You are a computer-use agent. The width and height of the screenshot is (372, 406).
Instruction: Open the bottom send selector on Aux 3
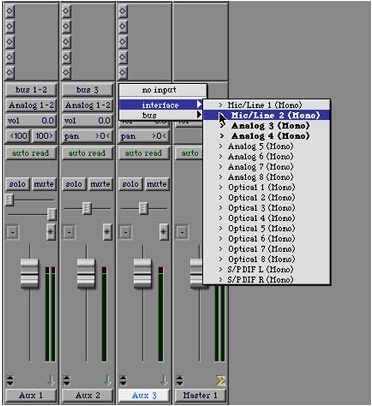click(123, 72)
